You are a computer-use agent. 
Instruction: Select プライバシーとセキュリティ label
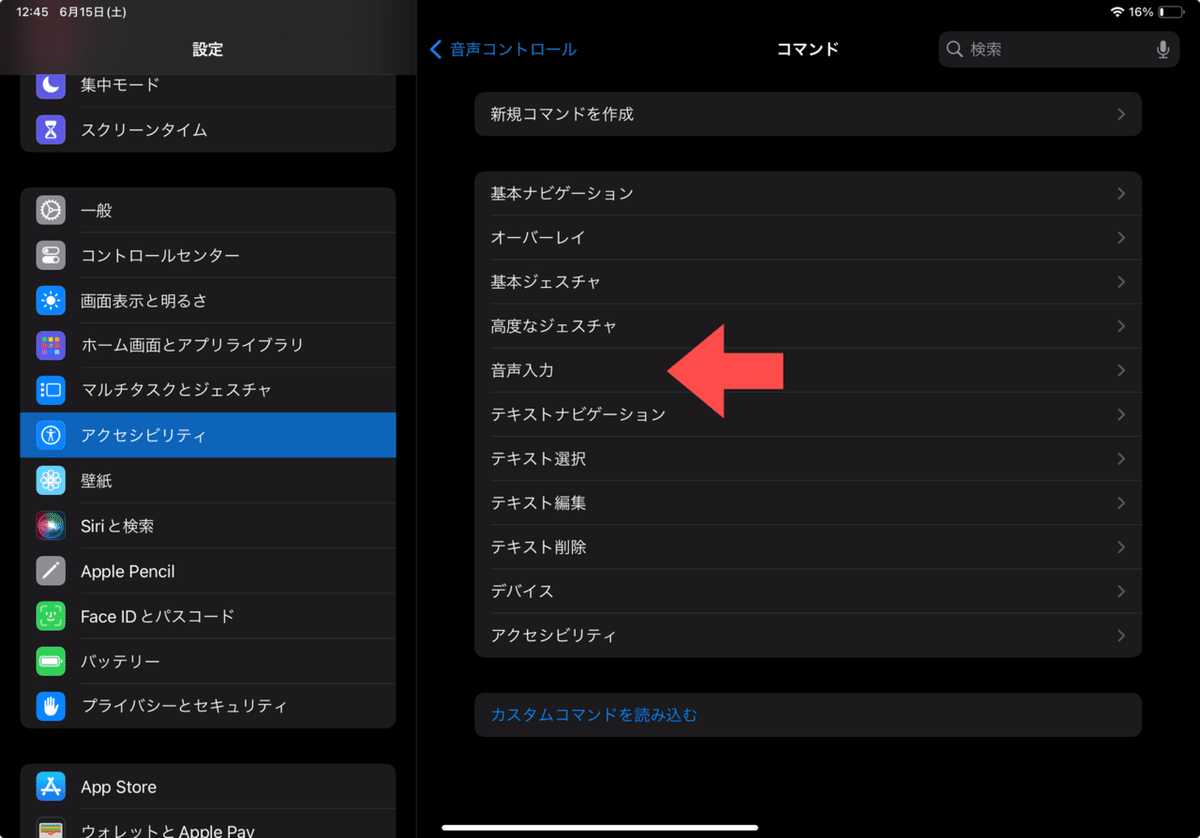[x=184, y=706]
